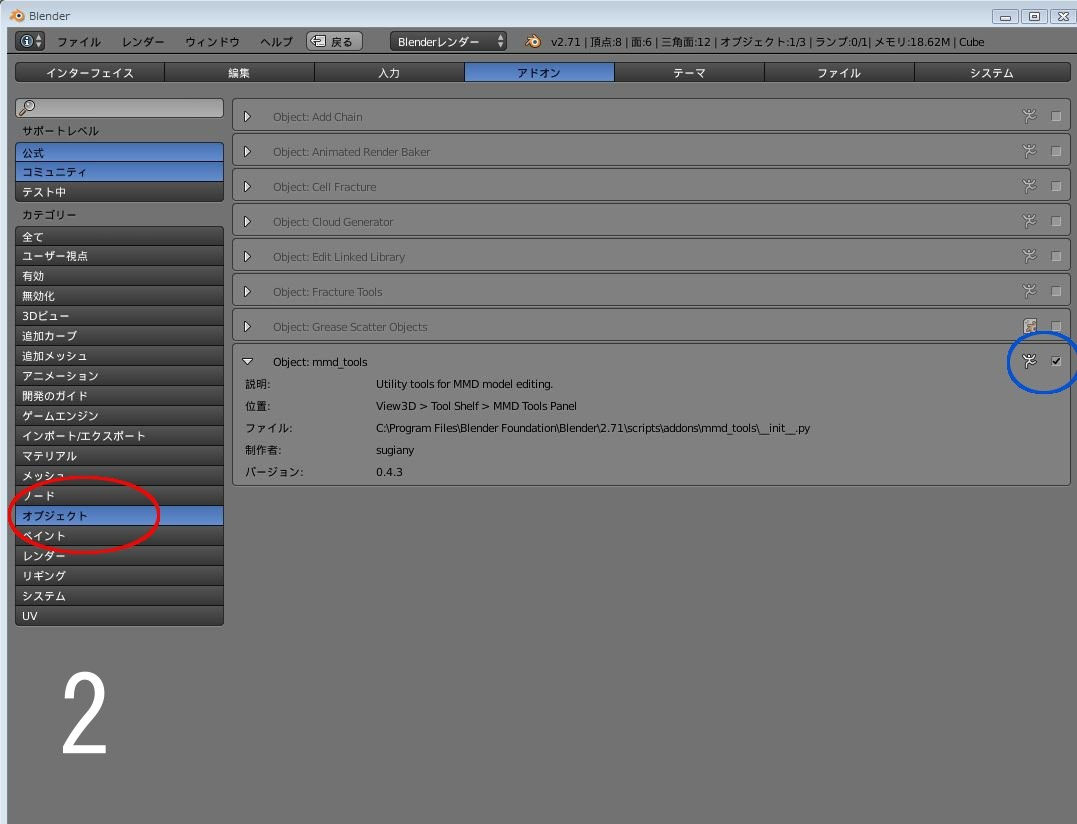Expand the Fracture Tools addon details
Viewport: 1077px width, 824px height.
[x=248, y=292]
